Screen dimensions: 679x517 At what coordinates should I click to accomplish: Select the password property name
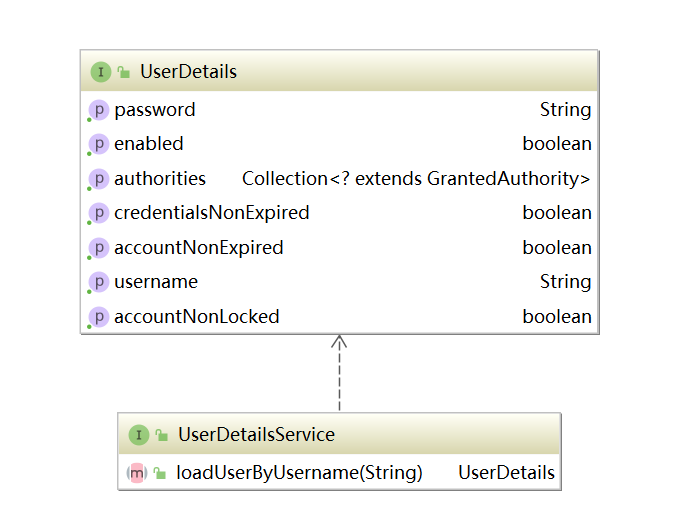pyautogui.click(x=155, y=110)
